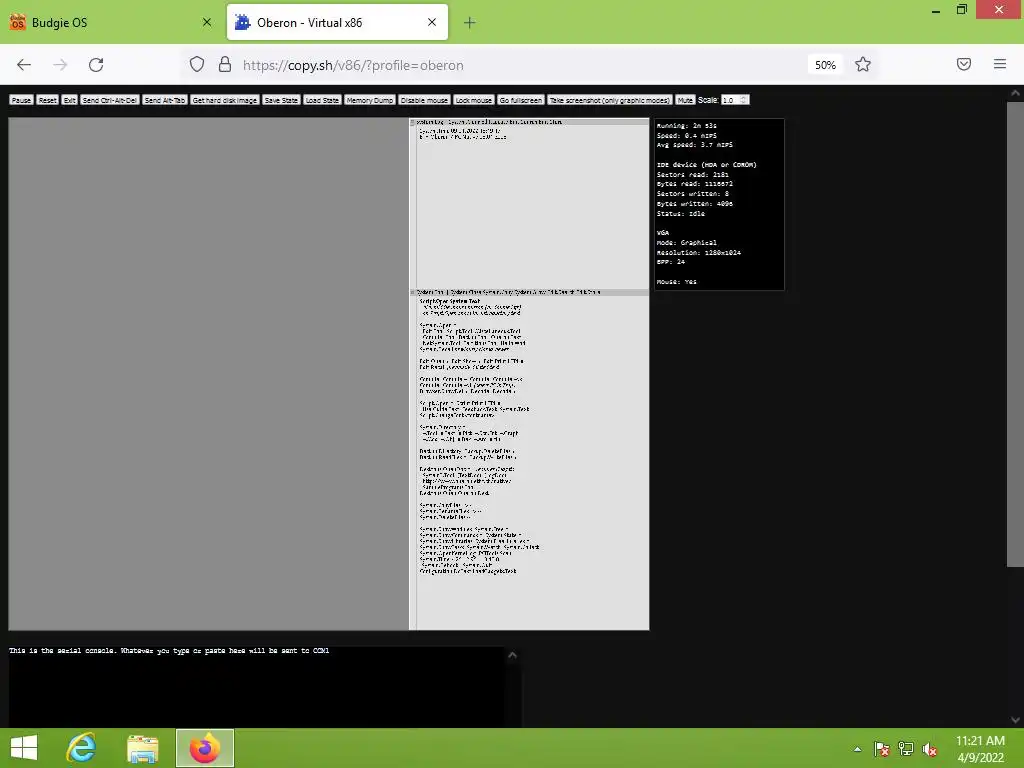
Task: Click the Reset button
Action: [x=48, y=100]
